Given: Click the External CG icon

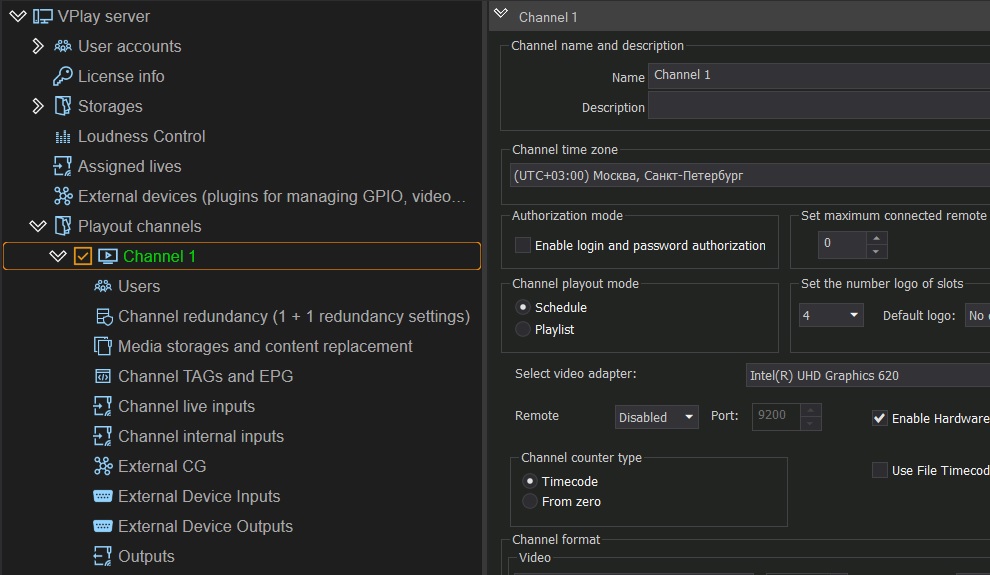Looking at the screenshot, I should pyautogui.click(x=103, y=466).
